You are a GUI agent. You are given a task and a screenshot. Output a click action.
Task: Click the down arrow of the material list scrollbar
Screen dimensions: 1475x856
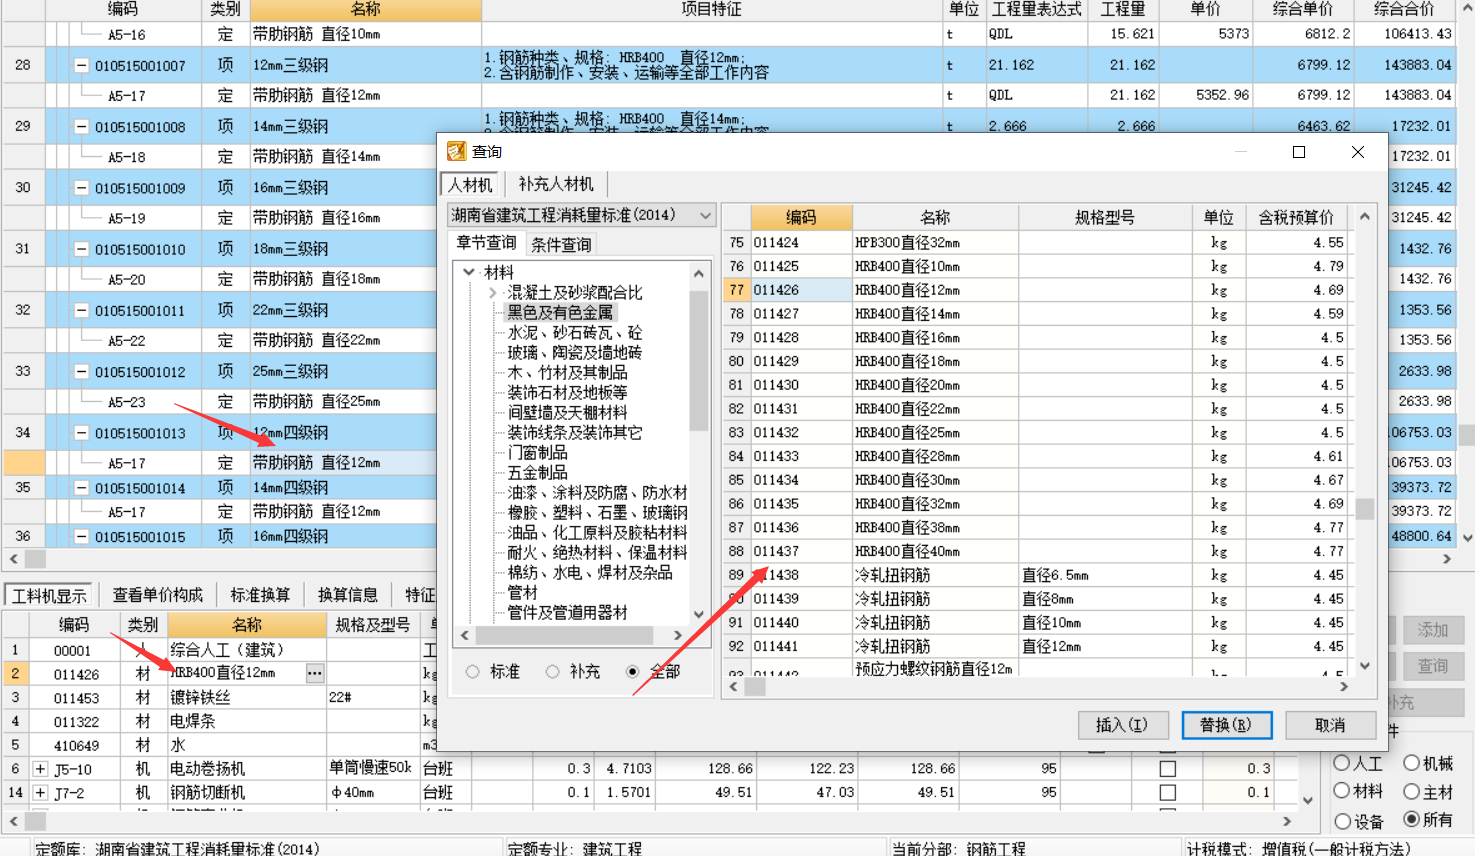[1365, 665]
